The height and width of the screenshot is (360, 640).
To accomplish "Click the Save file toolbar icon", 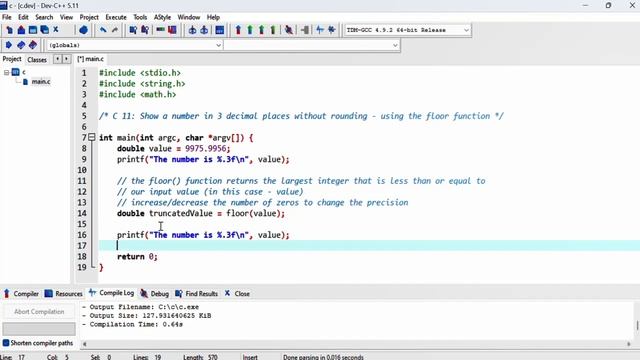I will [x=33, y=30].
